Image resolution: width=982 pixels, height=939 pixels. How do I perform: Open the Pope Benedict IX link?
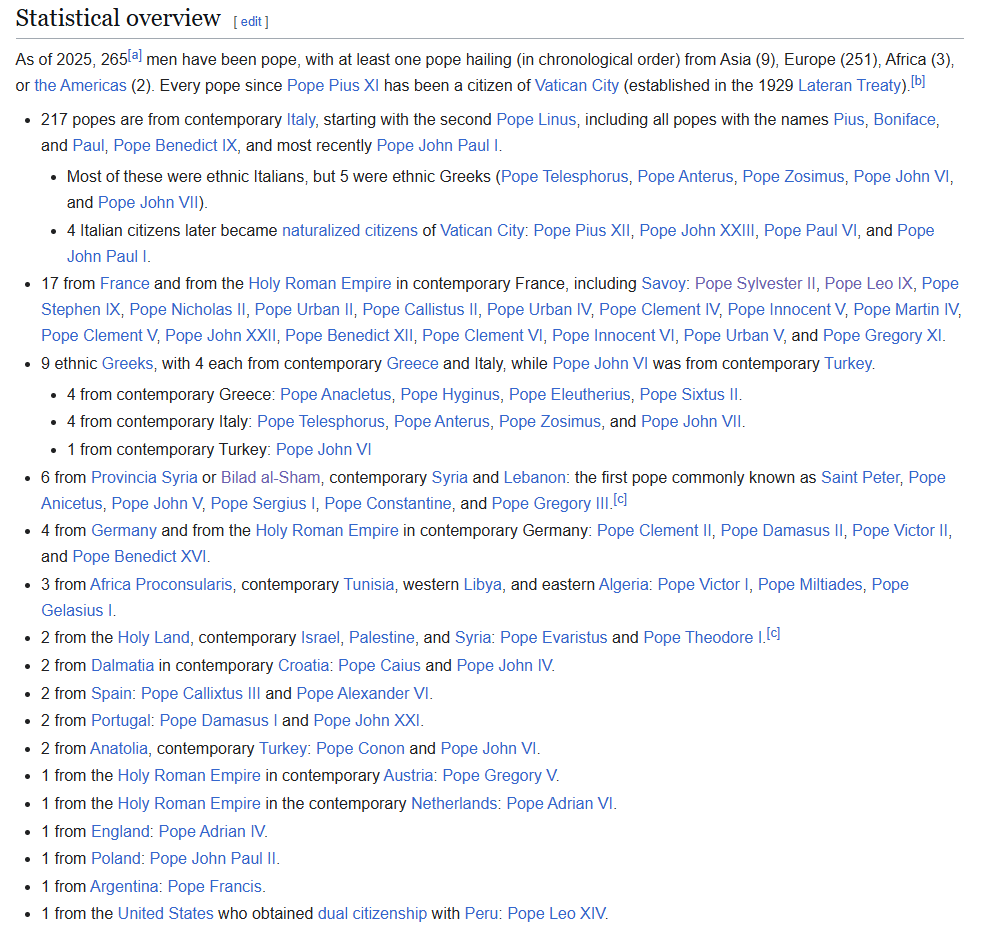[175, 146]
